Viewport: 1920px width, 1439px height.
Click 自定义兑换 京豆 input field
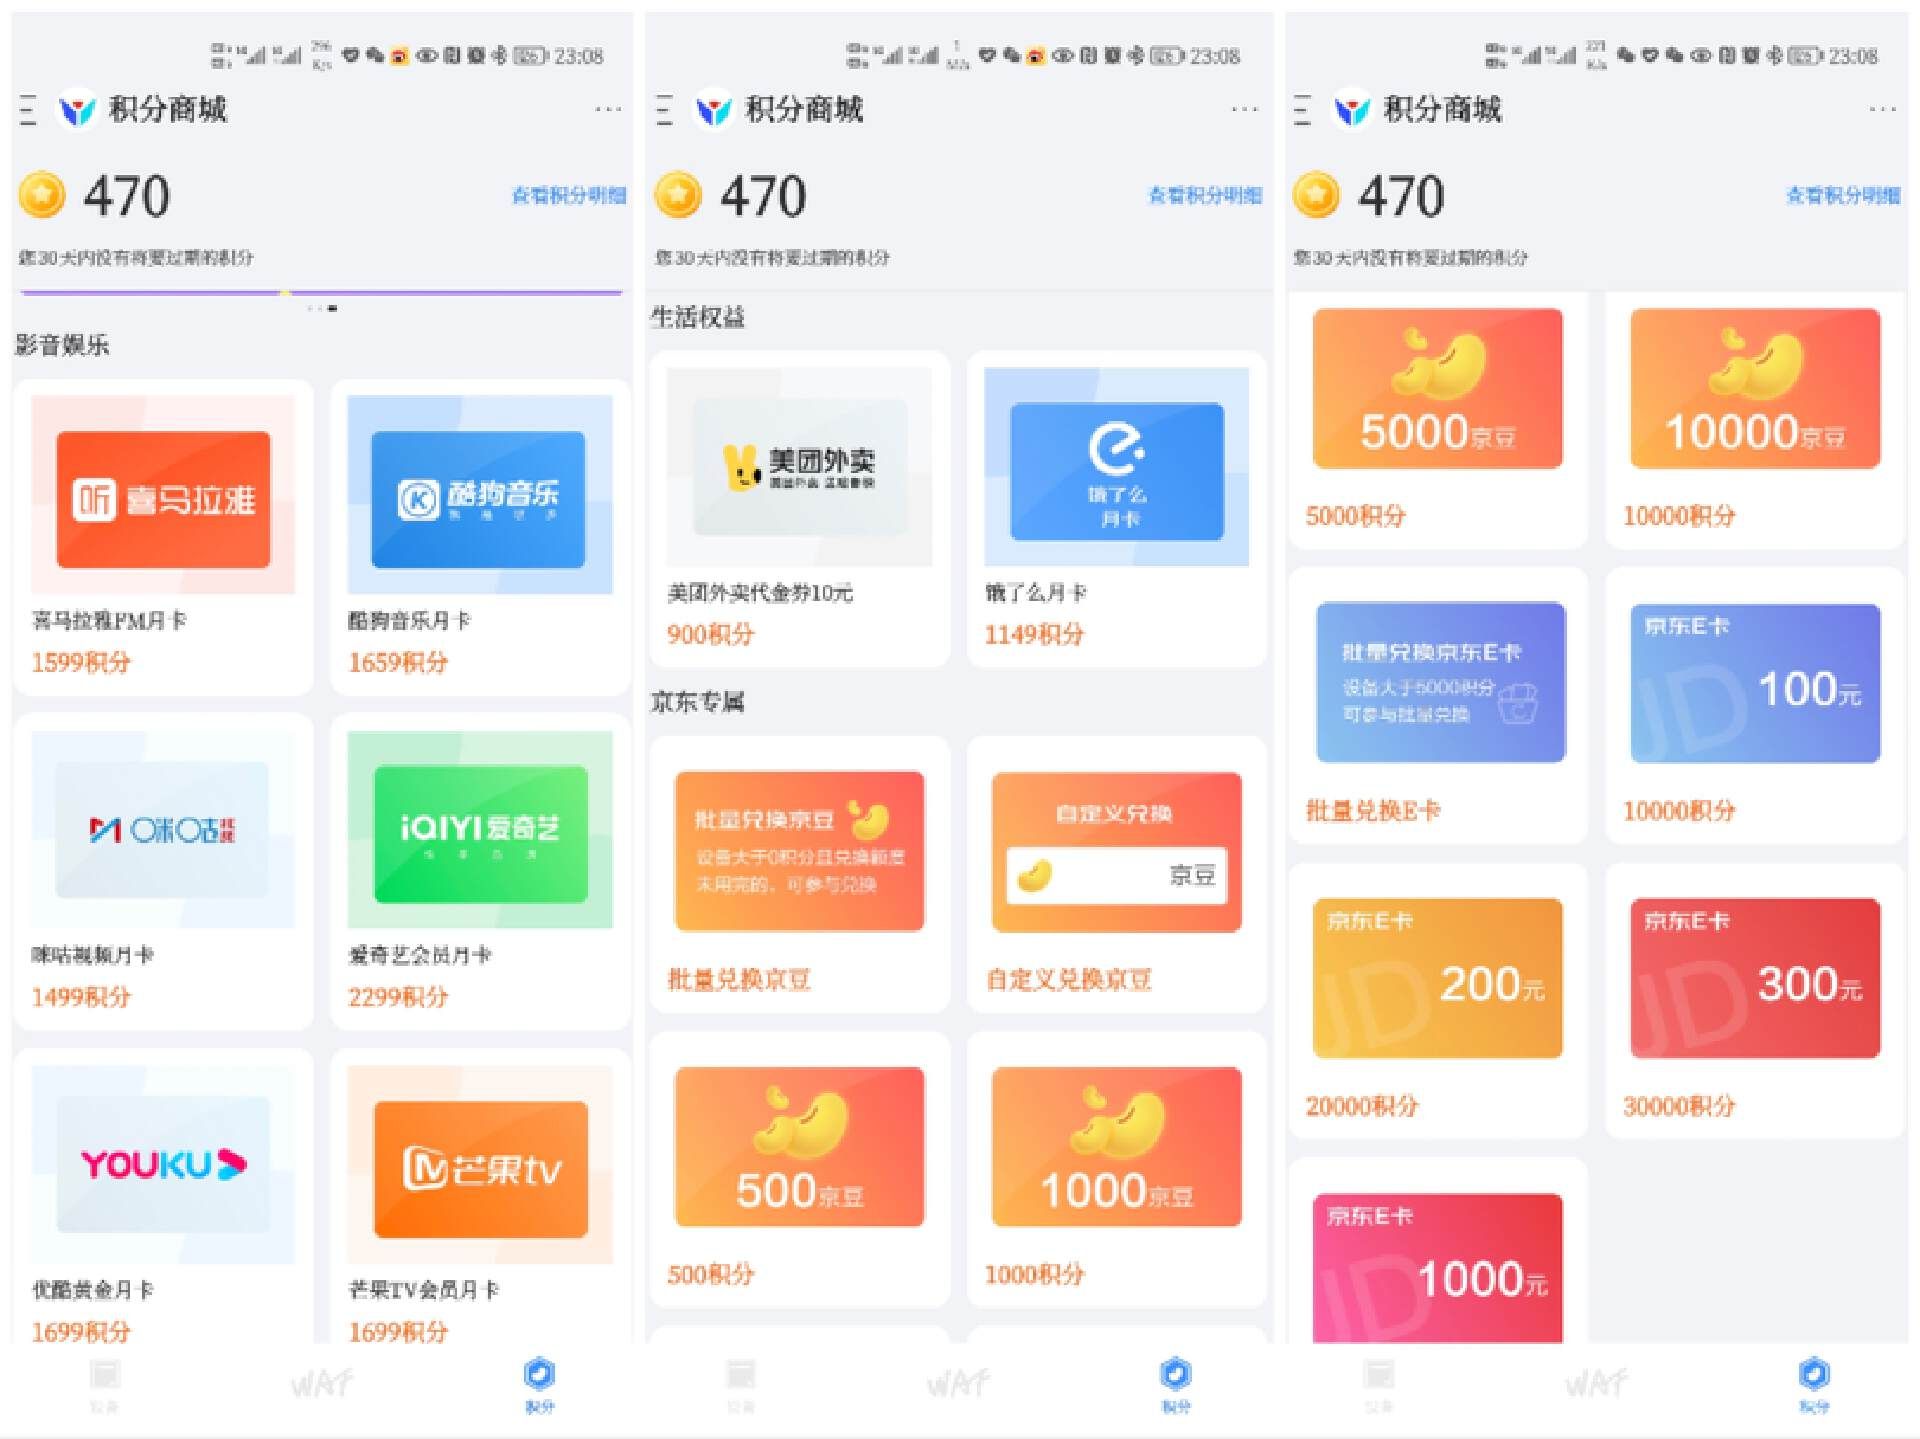1117,876
